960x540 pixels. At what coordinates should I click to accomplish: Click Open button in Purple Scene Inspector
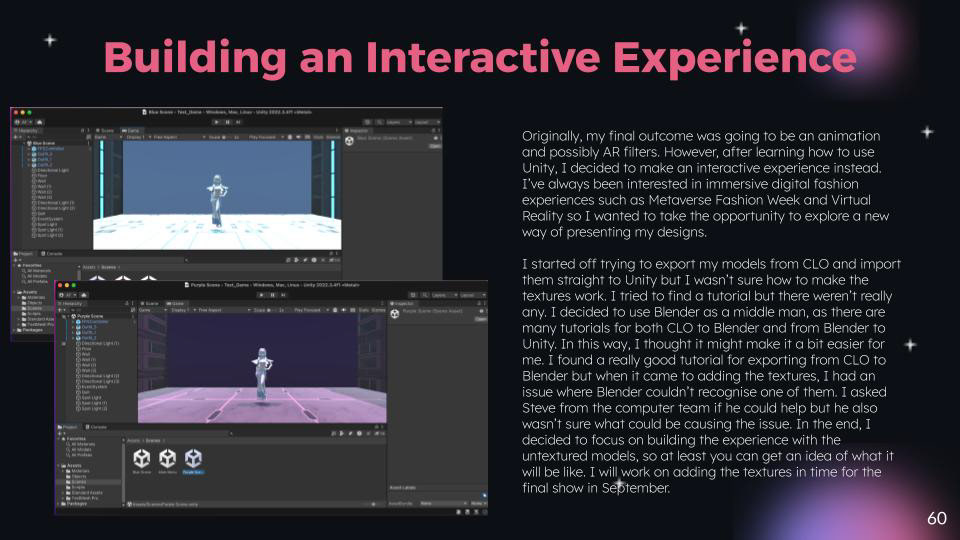481,319
